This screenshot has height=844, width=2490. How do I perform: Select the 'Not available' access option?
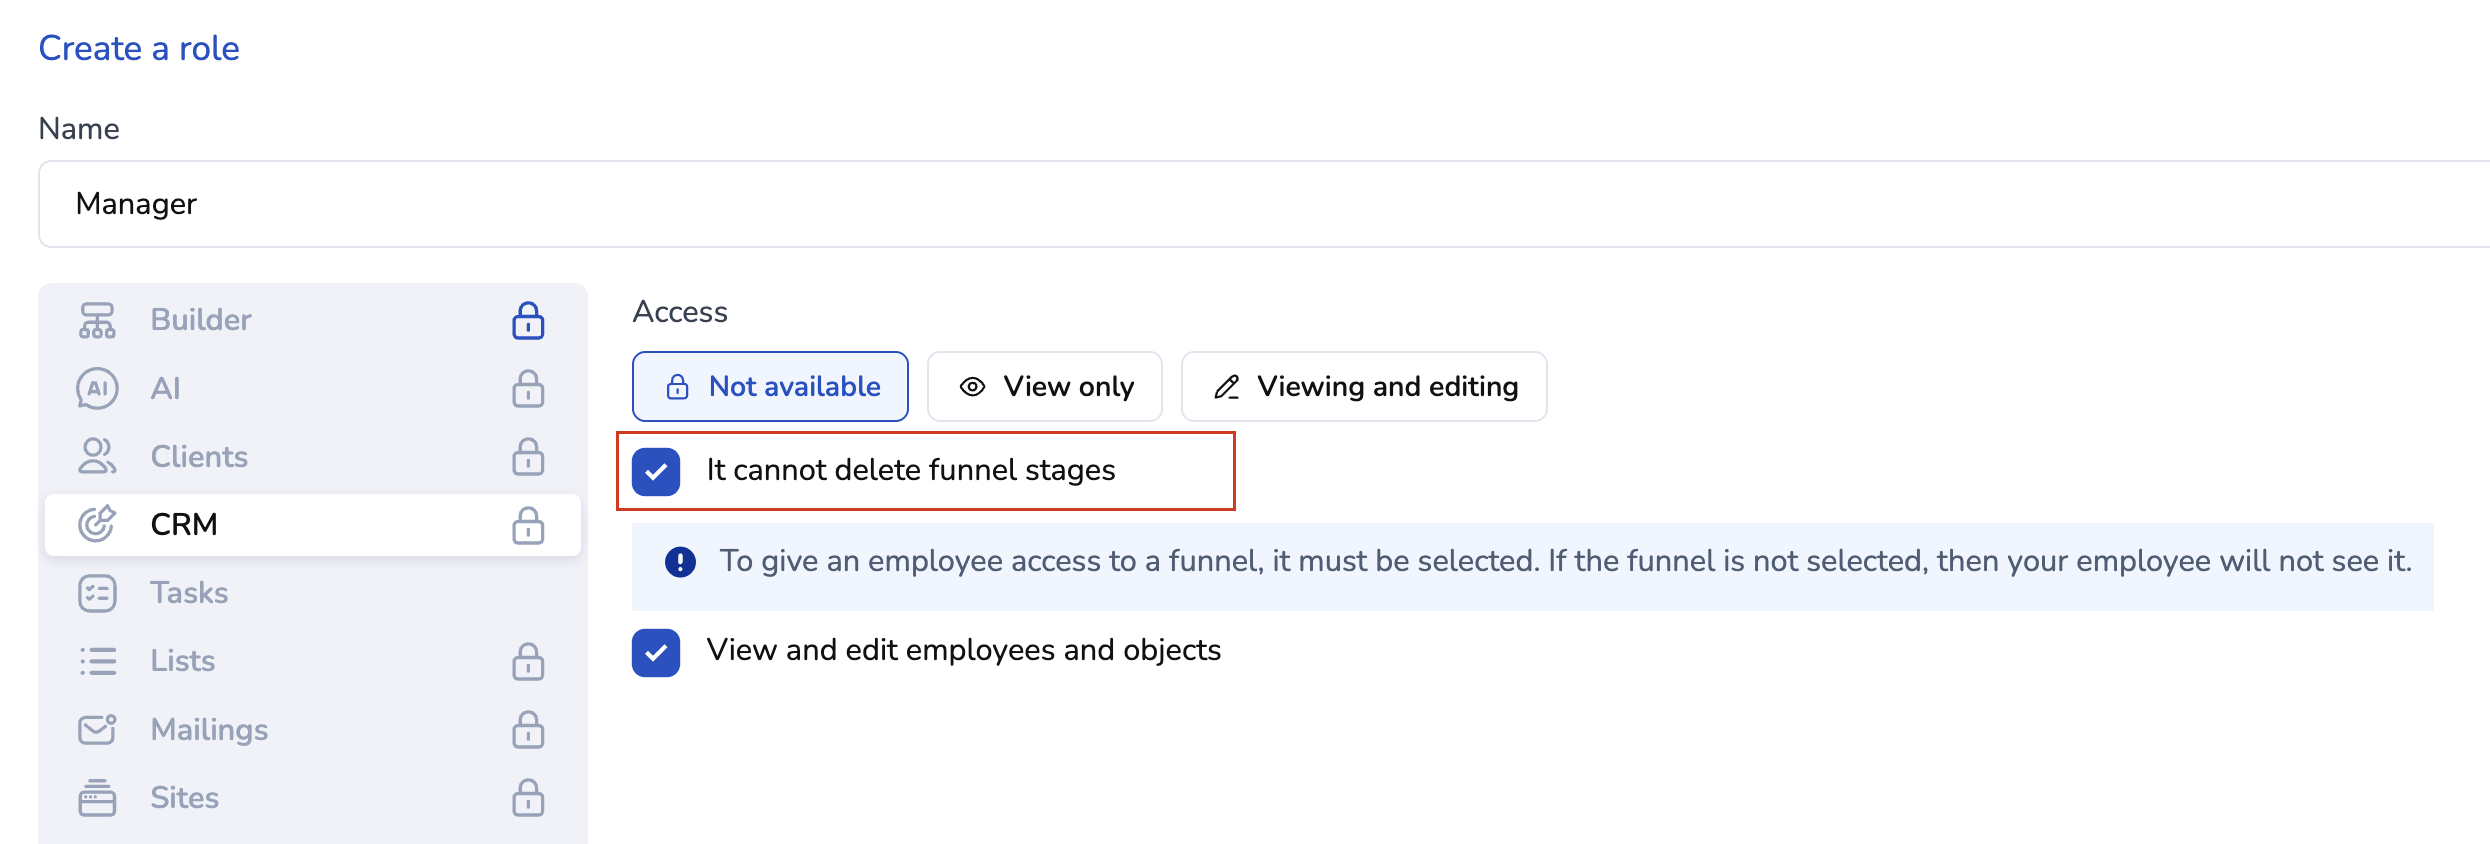click(770, 386)
